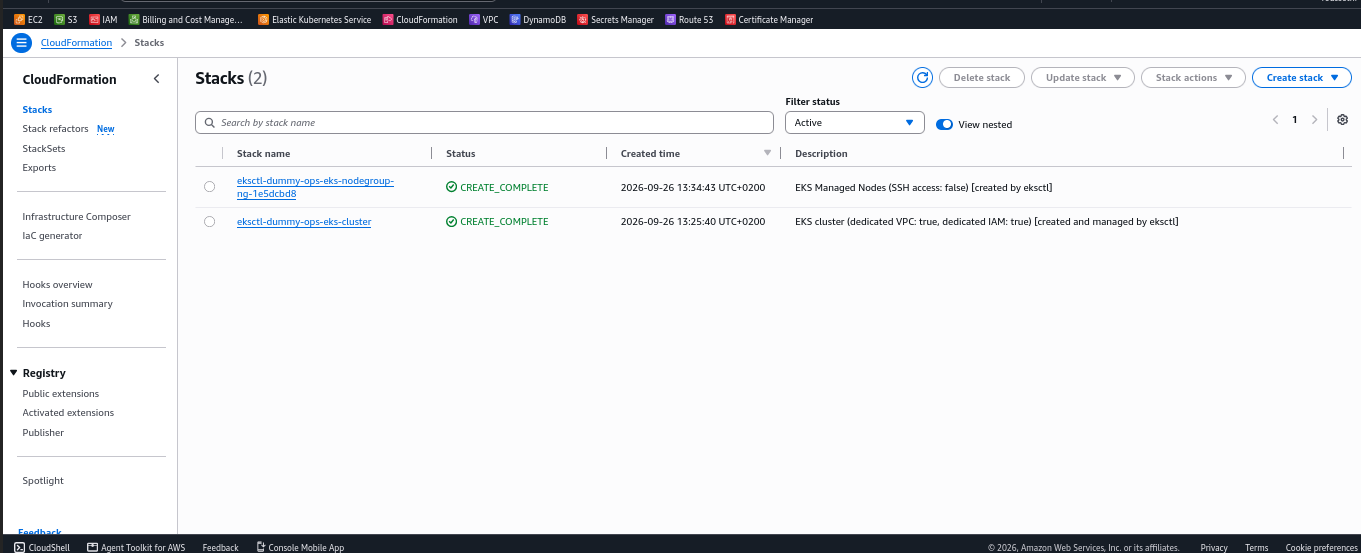Click EKS Managed Nodes description text

click(923, 187)
